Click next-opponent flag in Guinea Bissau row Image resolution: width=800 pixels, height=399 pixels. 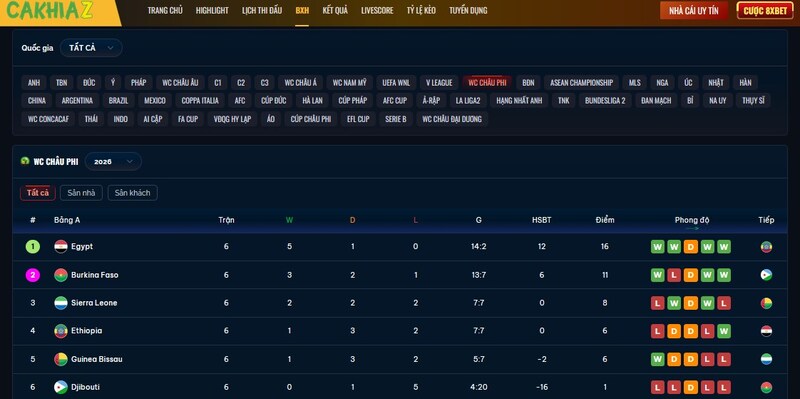pos(766,359)
